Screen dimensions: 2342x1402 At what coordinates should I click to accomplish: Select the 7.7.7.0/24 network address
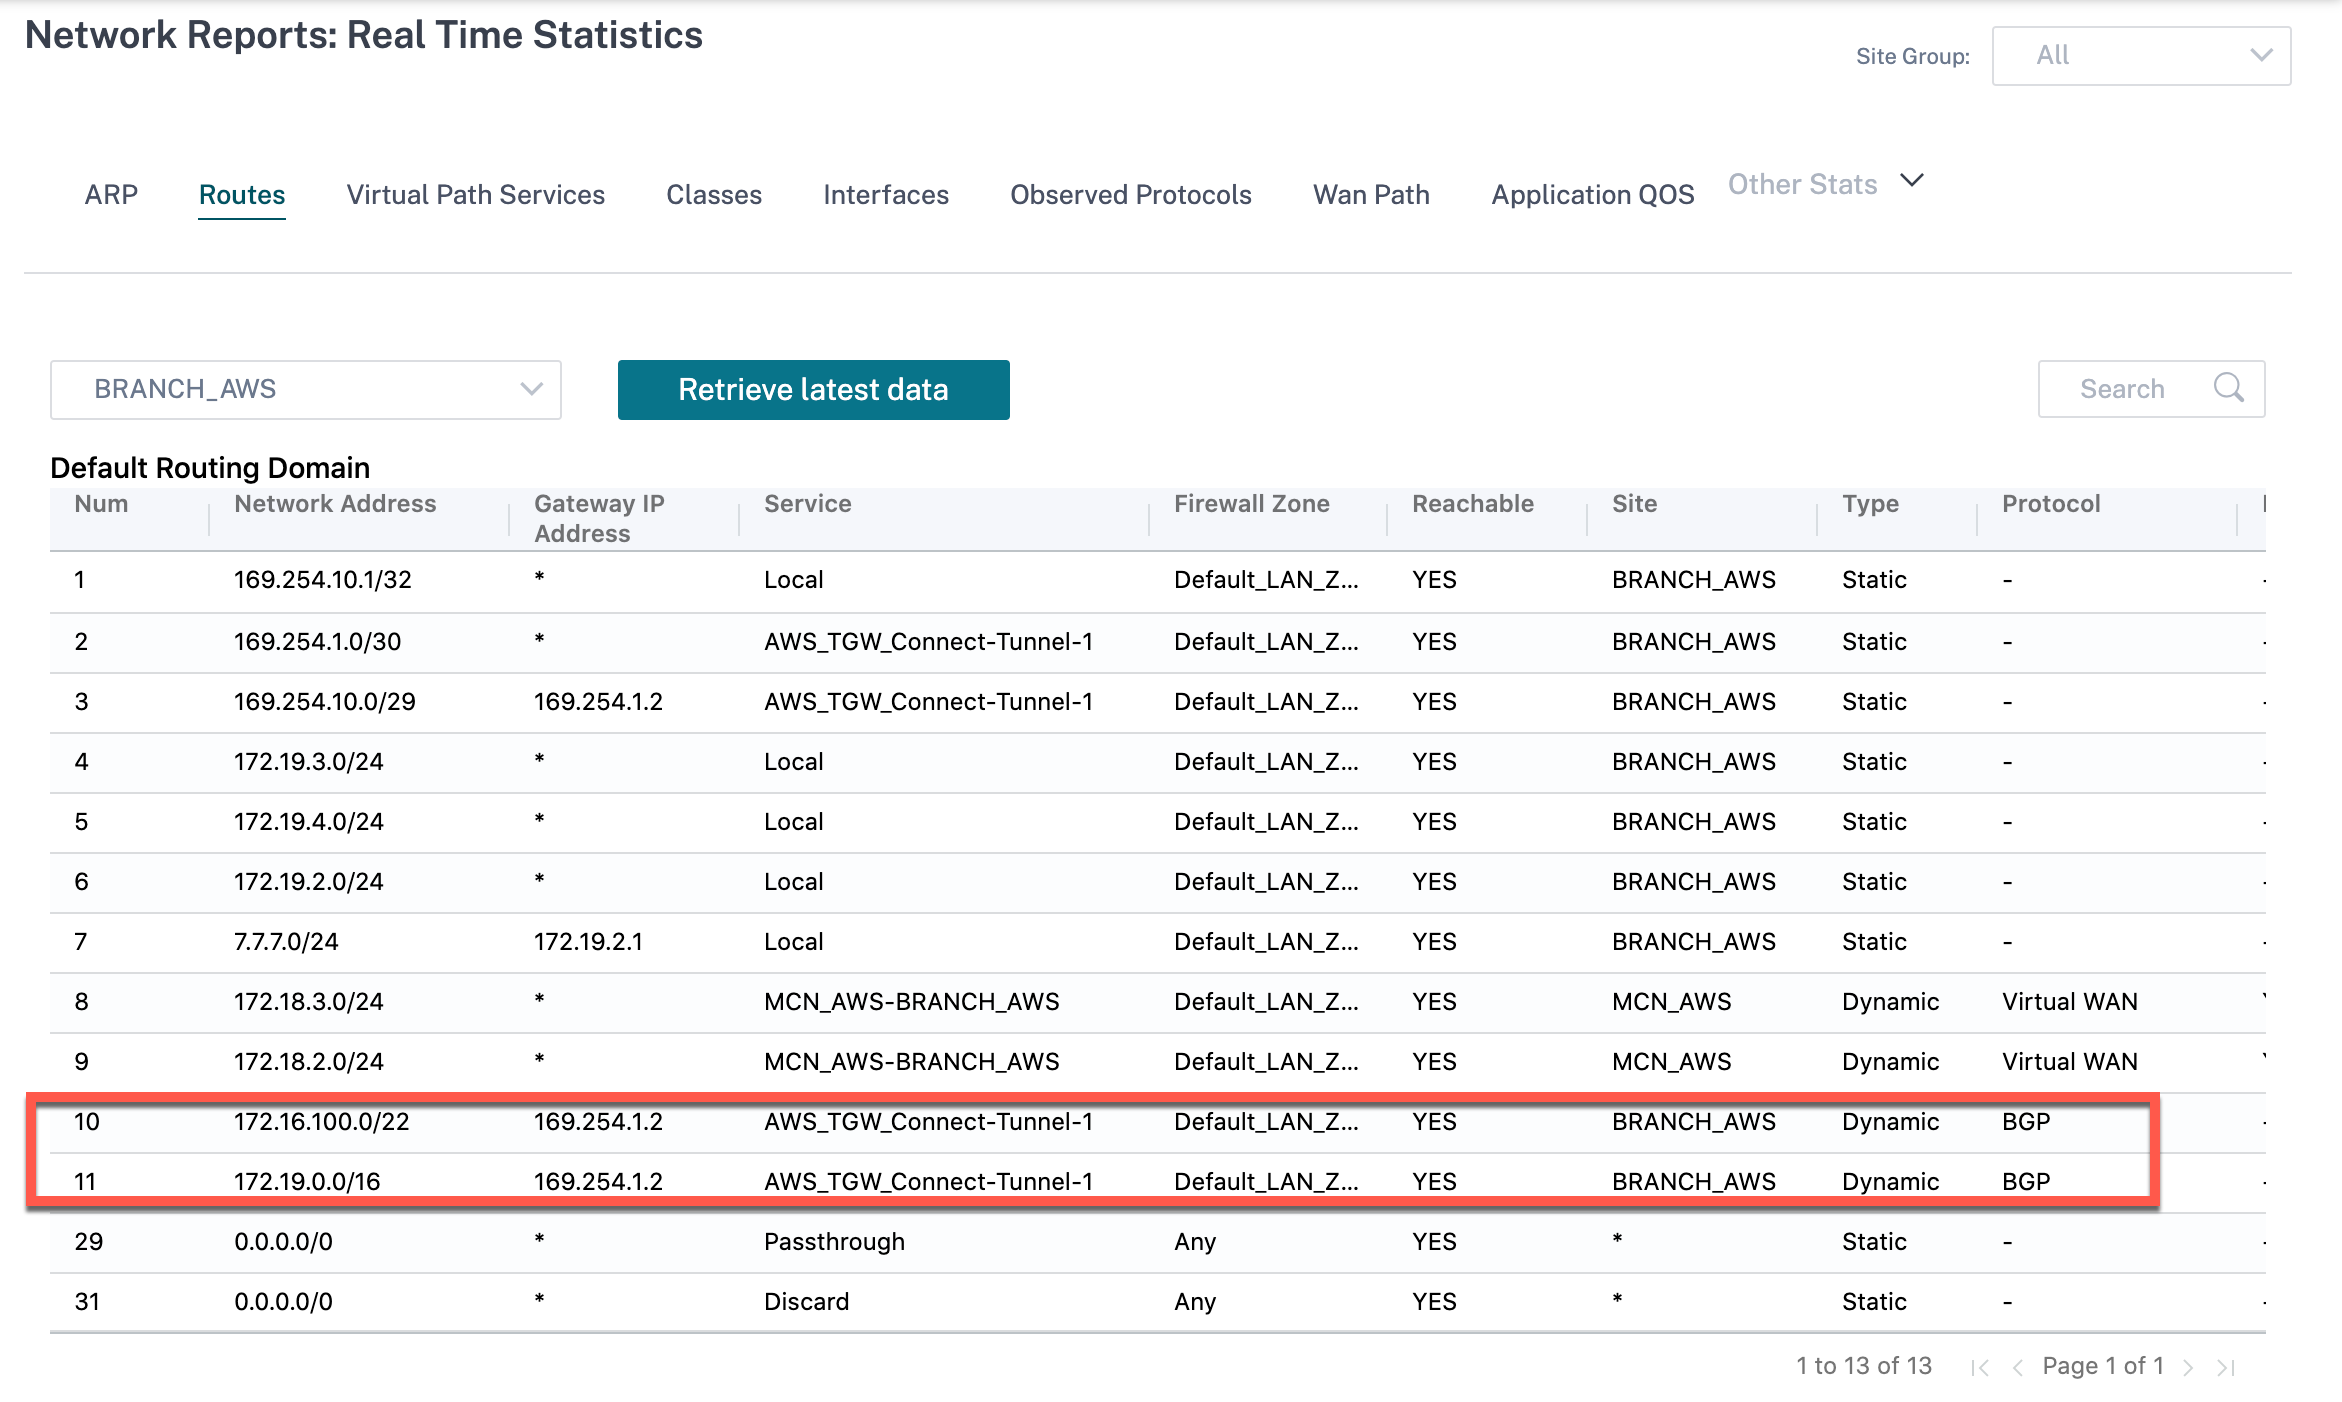click(x=286, y=942)
